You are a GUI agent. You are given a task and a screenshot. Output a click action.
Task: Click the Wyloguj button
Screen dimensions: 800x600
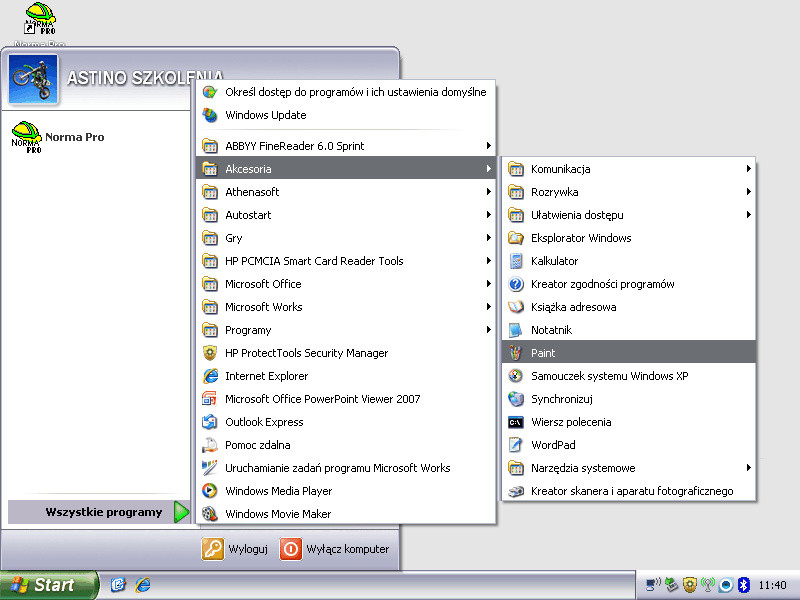(235, 549)
